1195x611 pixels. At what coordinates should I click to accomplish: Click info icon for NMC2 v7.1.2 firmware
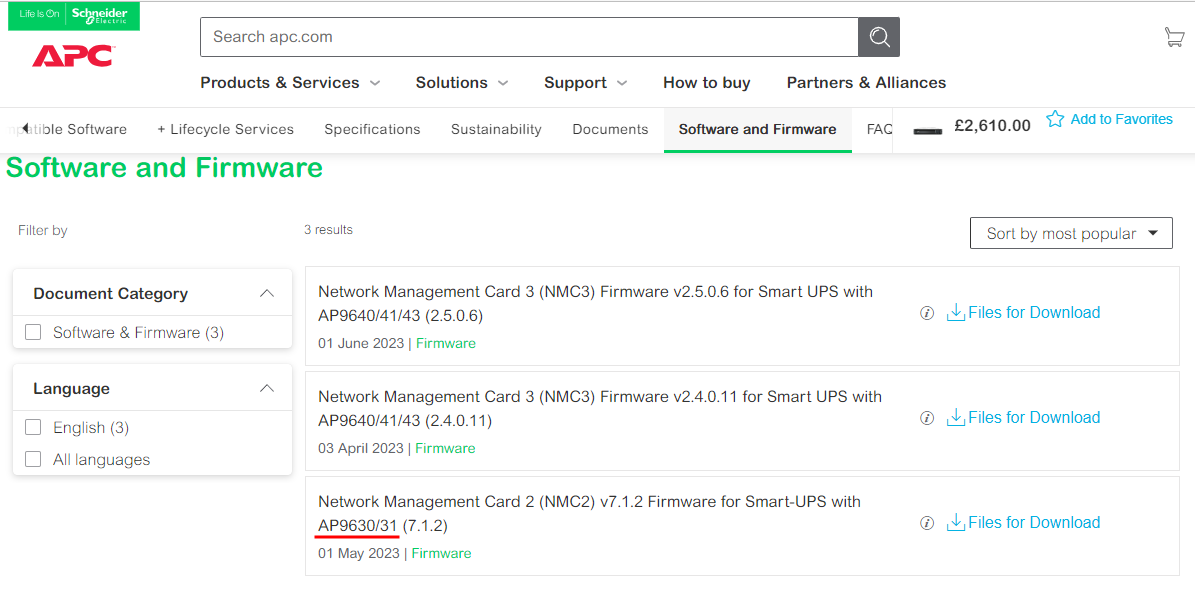pos(927,523)
